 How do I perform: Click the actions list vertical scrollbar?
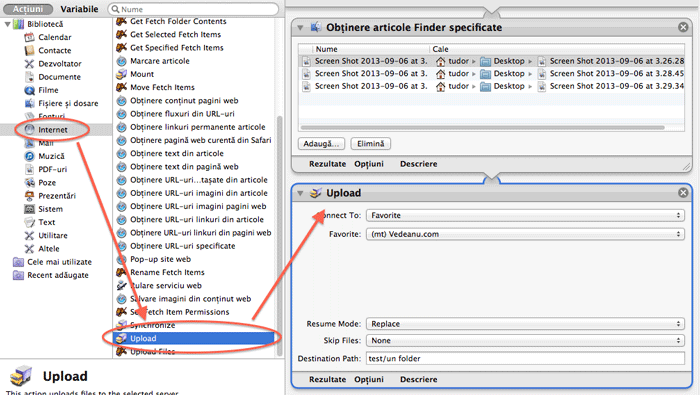[280, 236]
